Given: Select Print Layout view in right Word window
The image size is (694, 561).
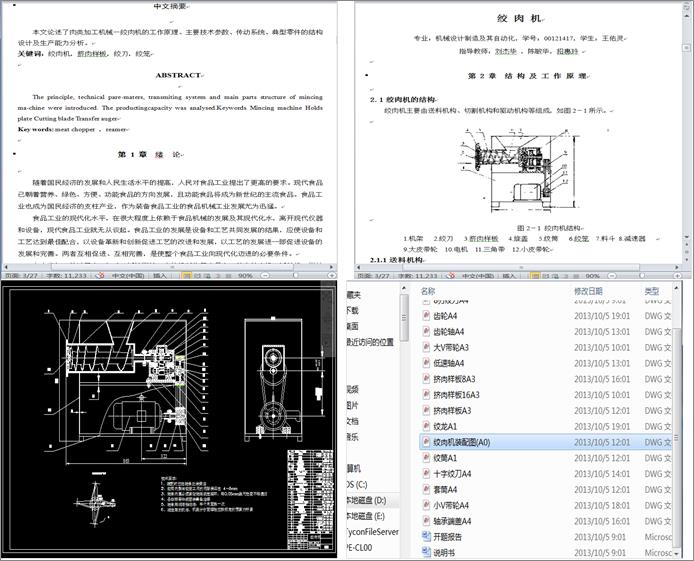Looking at the screenshot, I should coord(536,275).
